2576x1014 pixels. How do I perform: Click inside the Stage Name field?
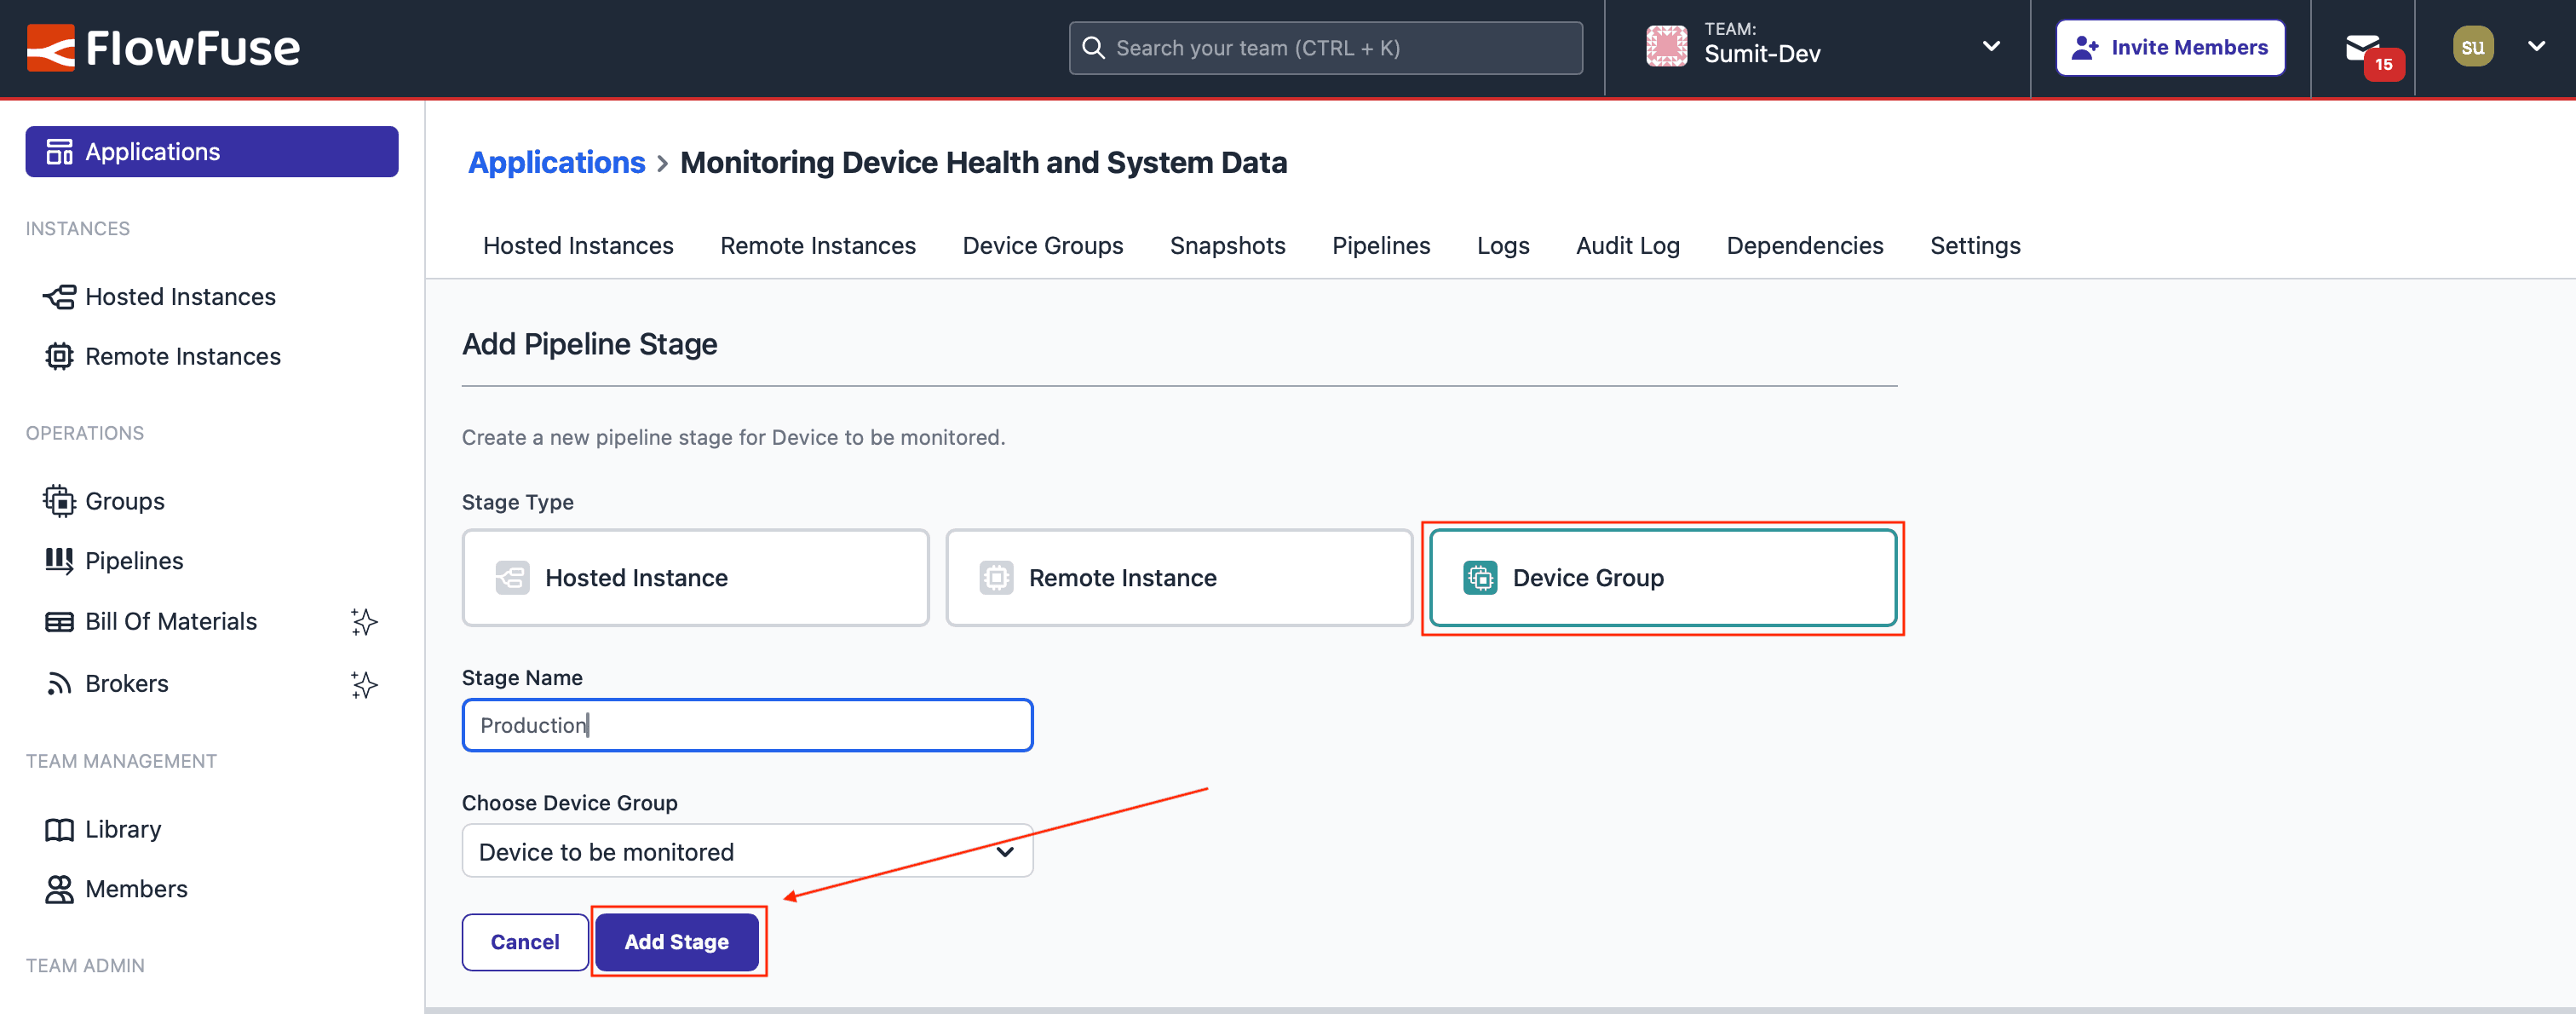[747, 725]
